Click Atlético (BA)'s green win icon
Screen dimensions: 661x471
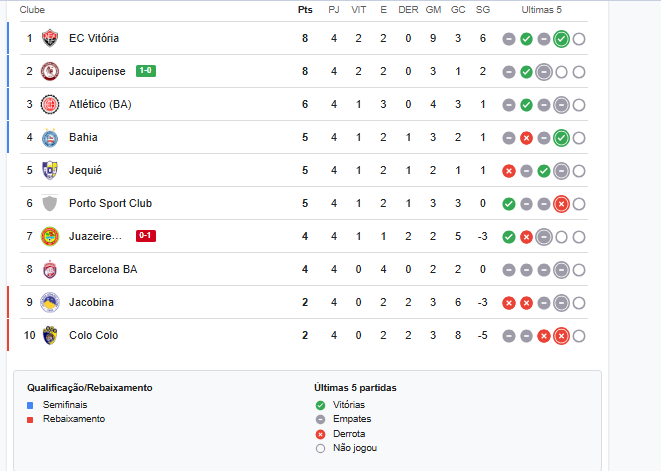[526, 105]
